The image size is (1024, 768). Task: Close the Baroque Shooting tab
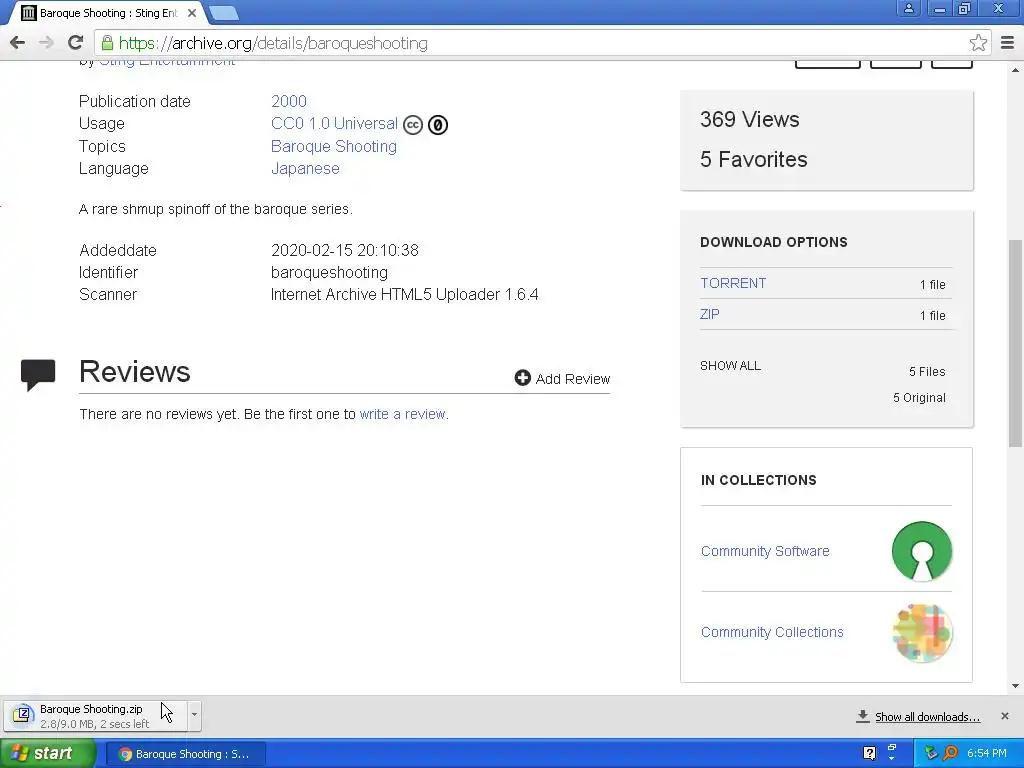click(x=192, y=13)
